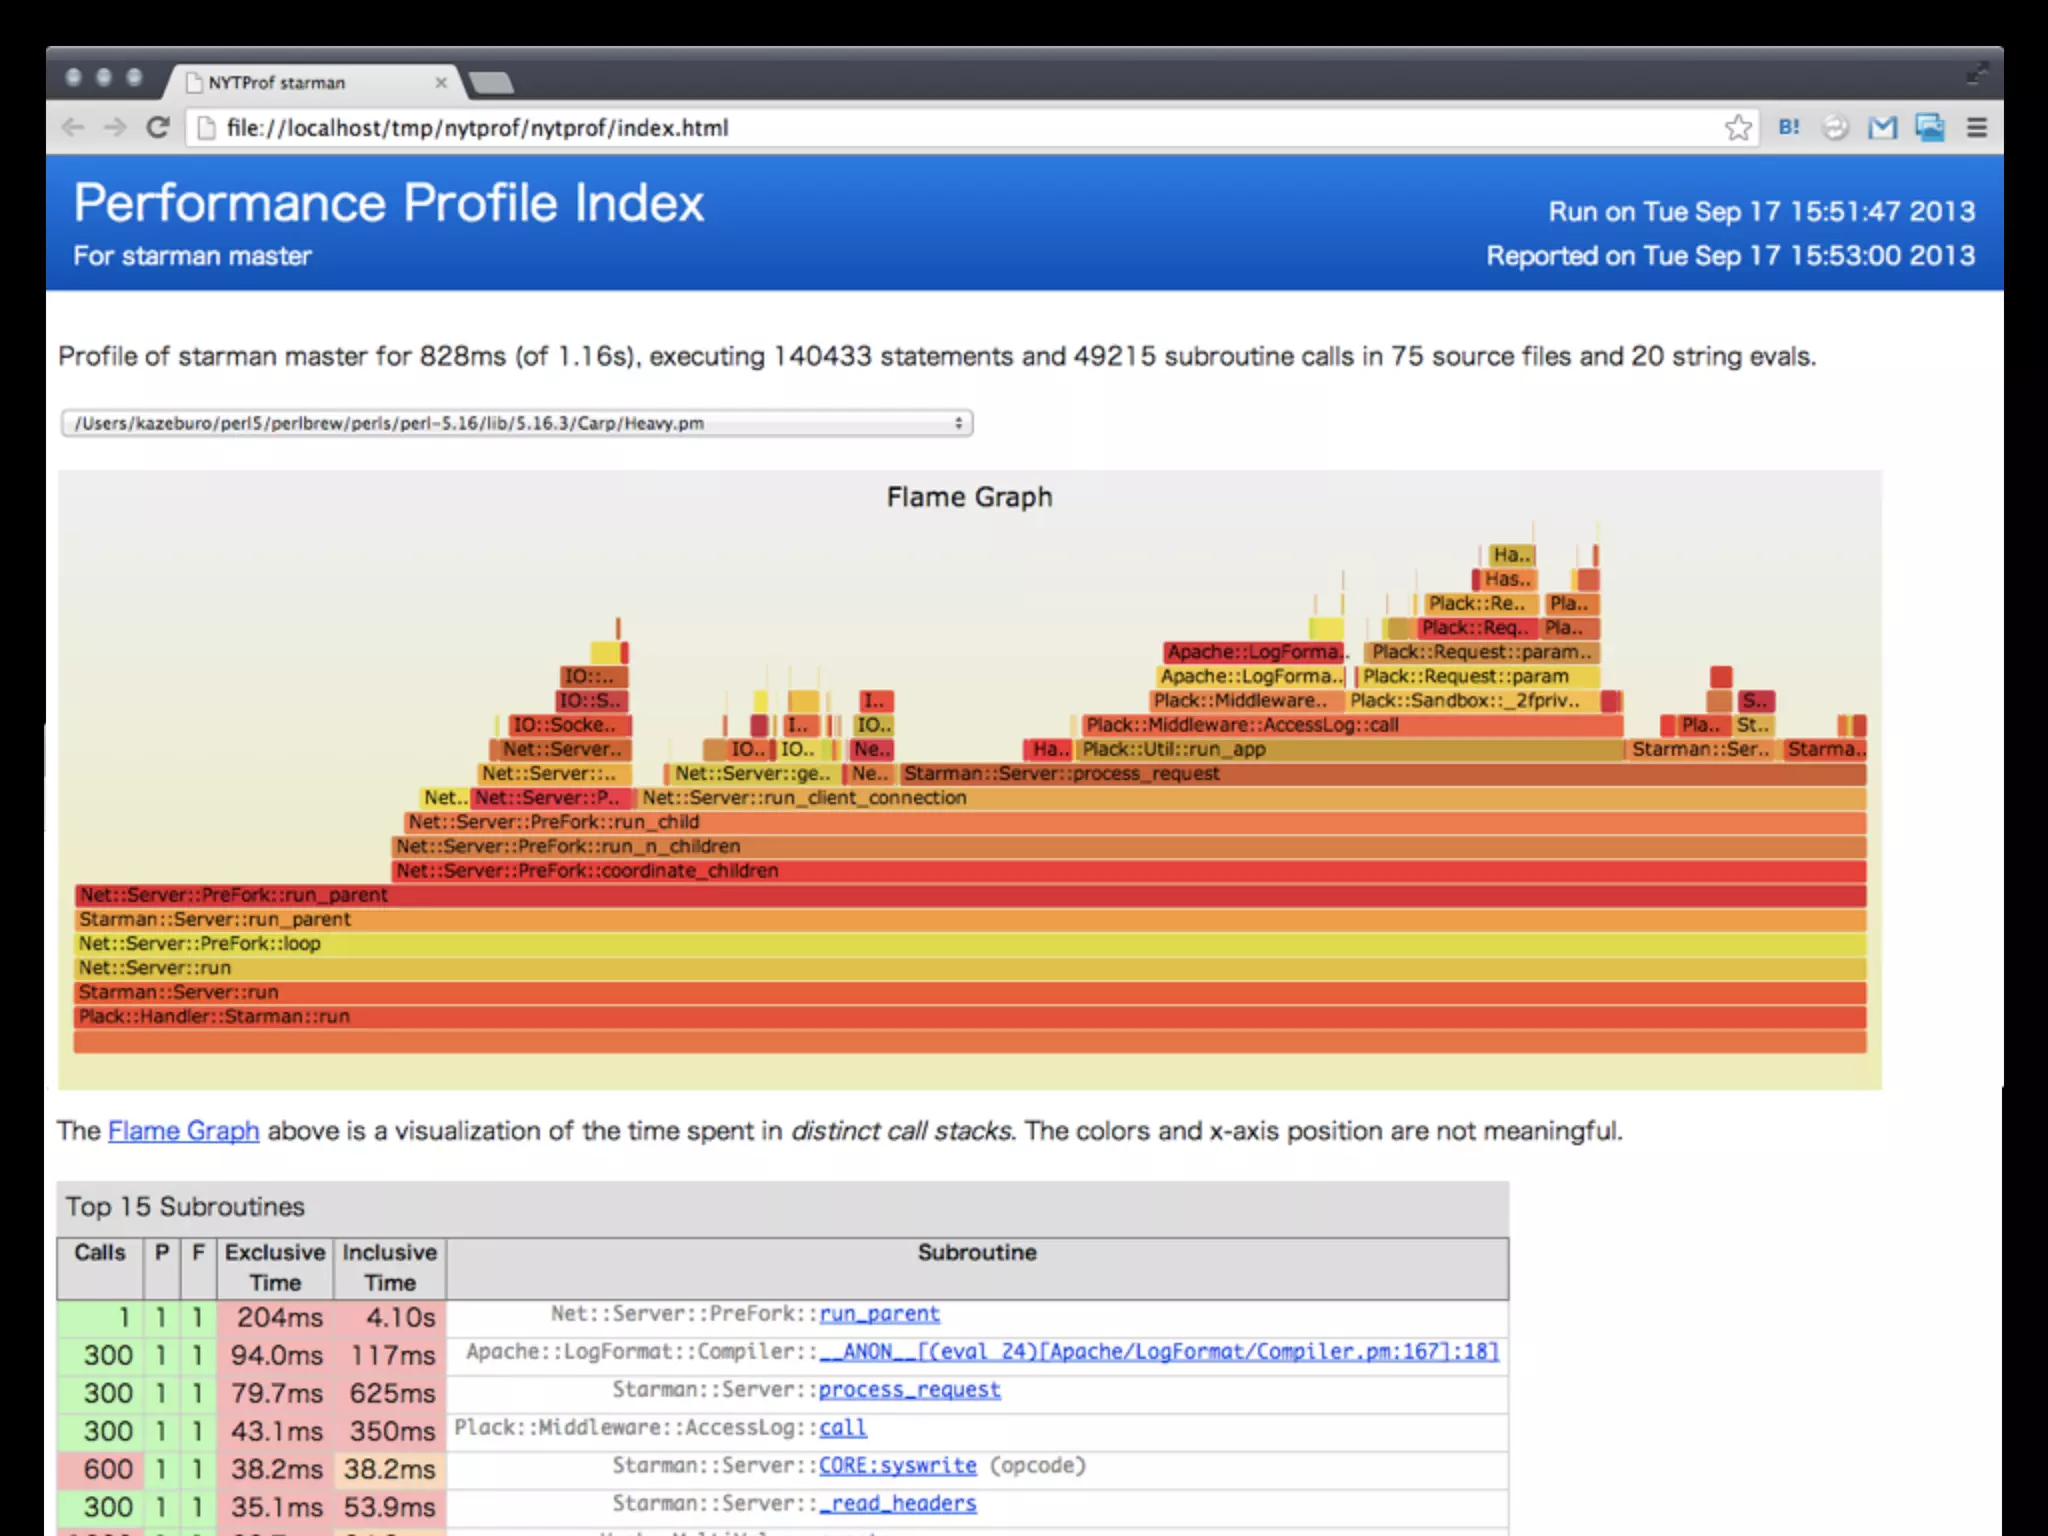The image size is (2048, 1536).
Task: Click the Hatena B! extension icon
Action: (1789, 127)
